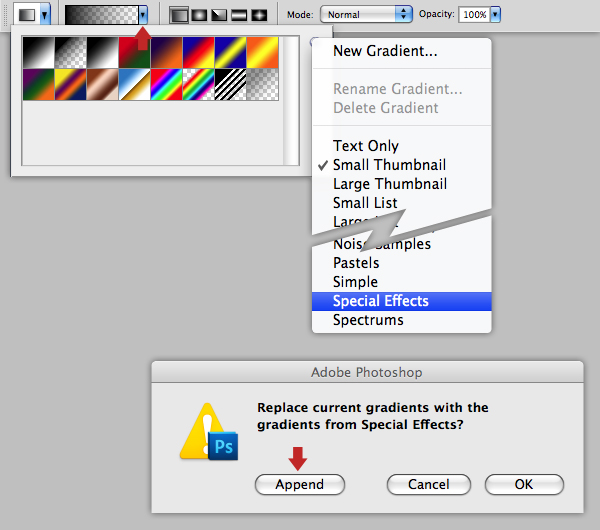Expand the tool preset dropdown arrow

pos(44,15)
